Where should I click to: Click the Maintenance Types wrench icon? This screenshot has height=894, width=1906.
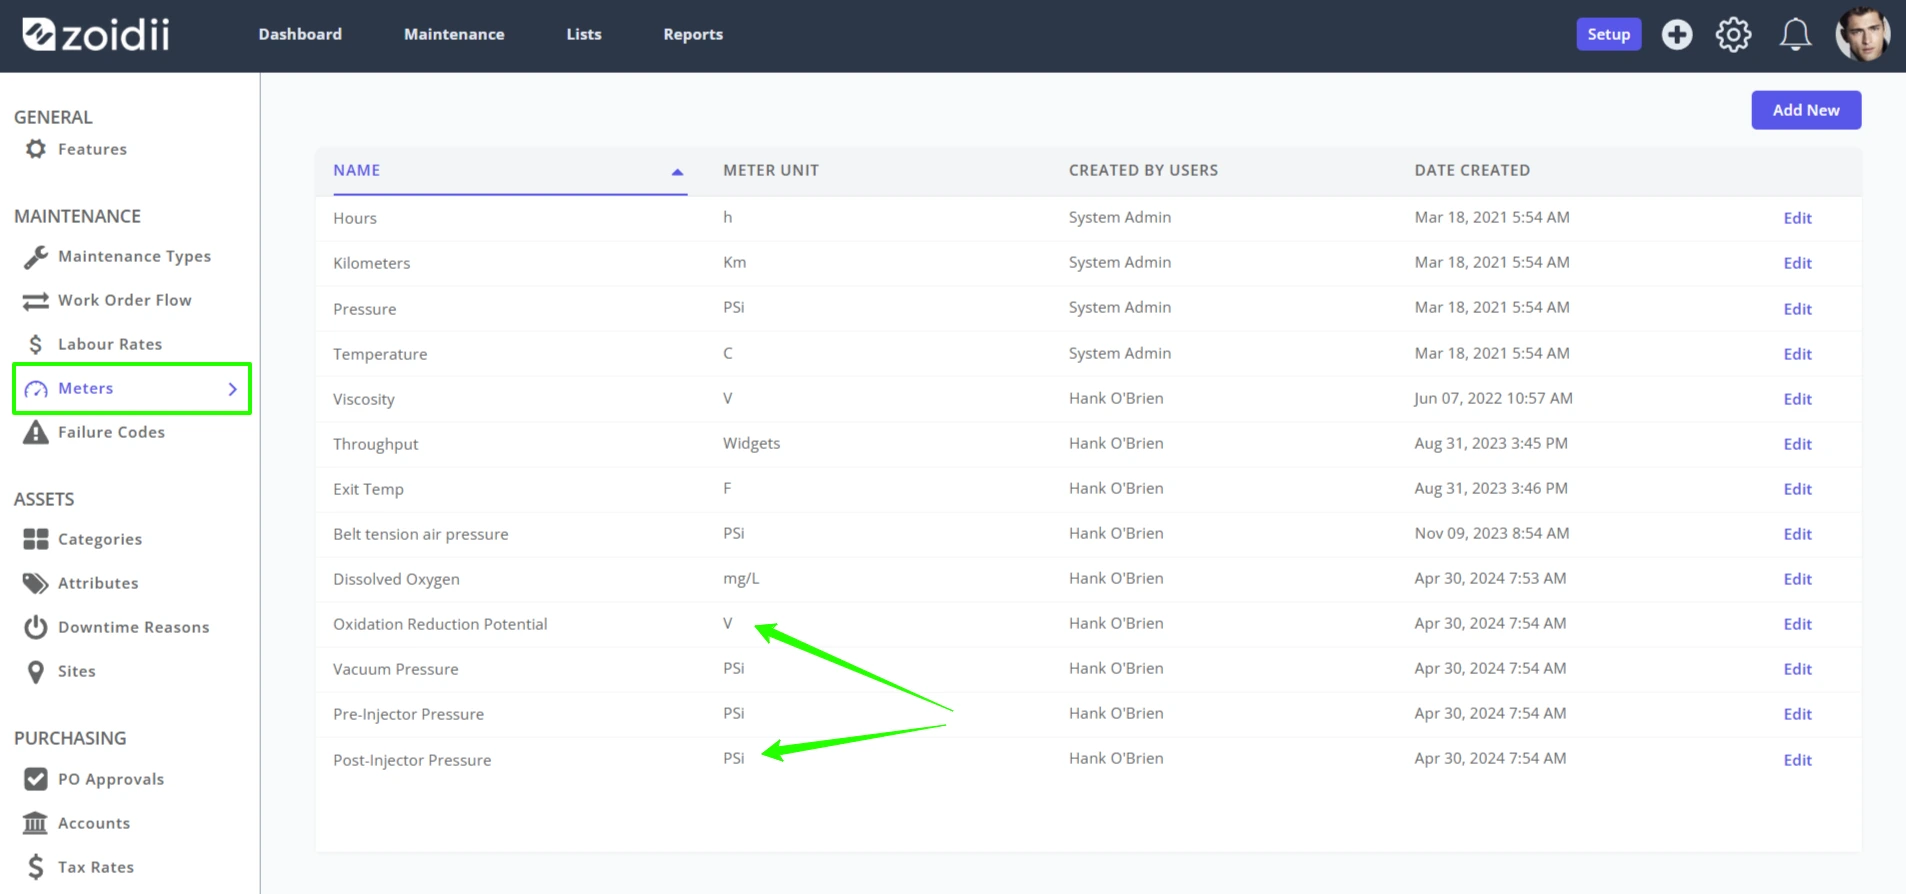pos(36,257)
